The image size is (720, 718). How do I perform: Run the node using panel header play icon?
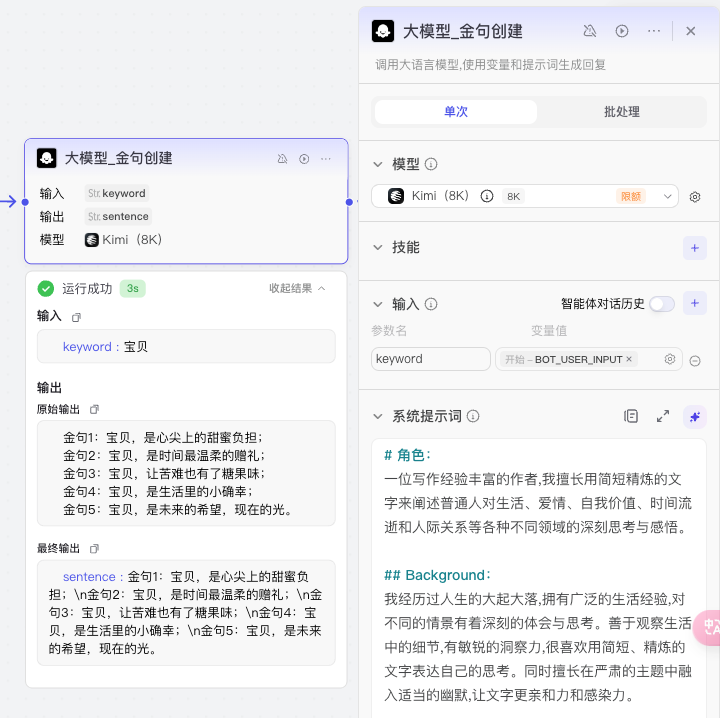[622, 31]
